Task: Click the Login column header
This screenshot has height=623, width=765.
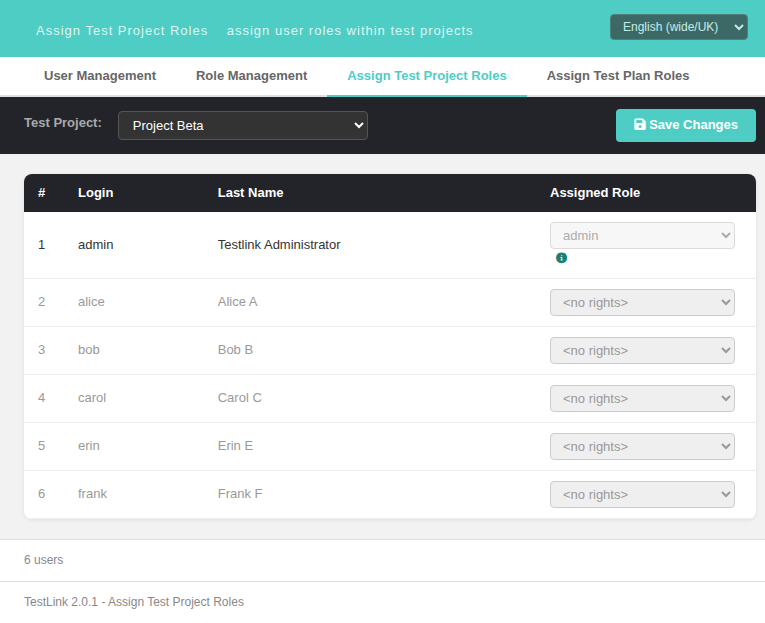Action: (96, 193)
